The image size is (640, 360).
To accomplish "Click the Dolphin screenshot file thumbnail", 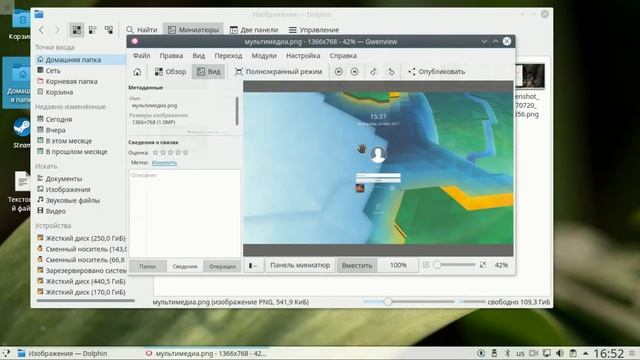I will 530,76.
